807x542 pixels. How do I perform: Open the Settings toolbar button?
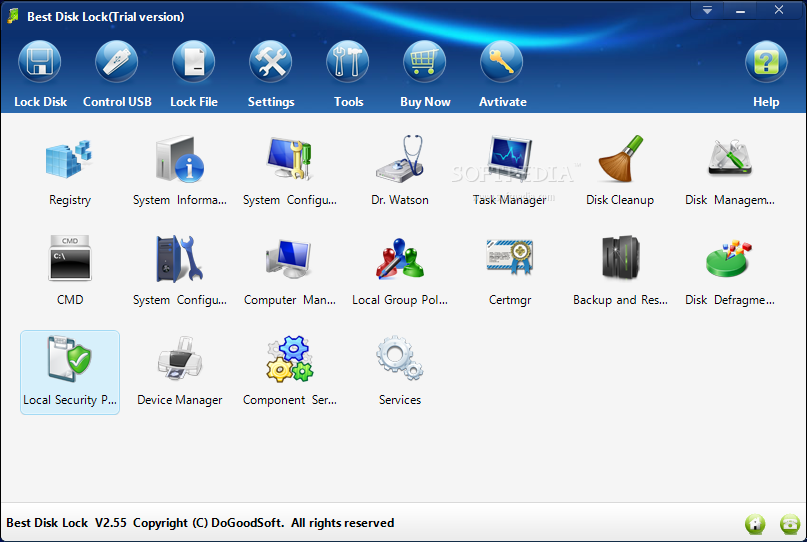tap(271, 75)
